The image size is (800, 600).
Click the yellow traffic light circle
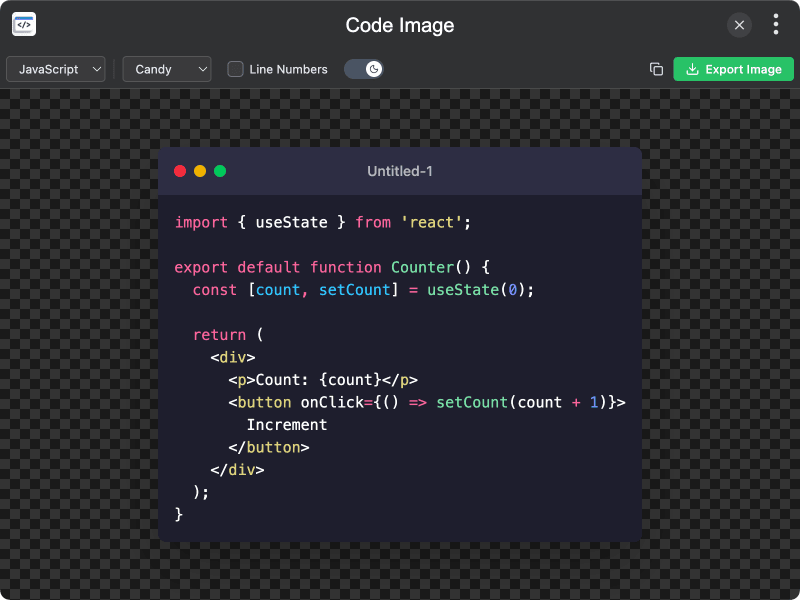pyautogui.click(x=200, y=171)
